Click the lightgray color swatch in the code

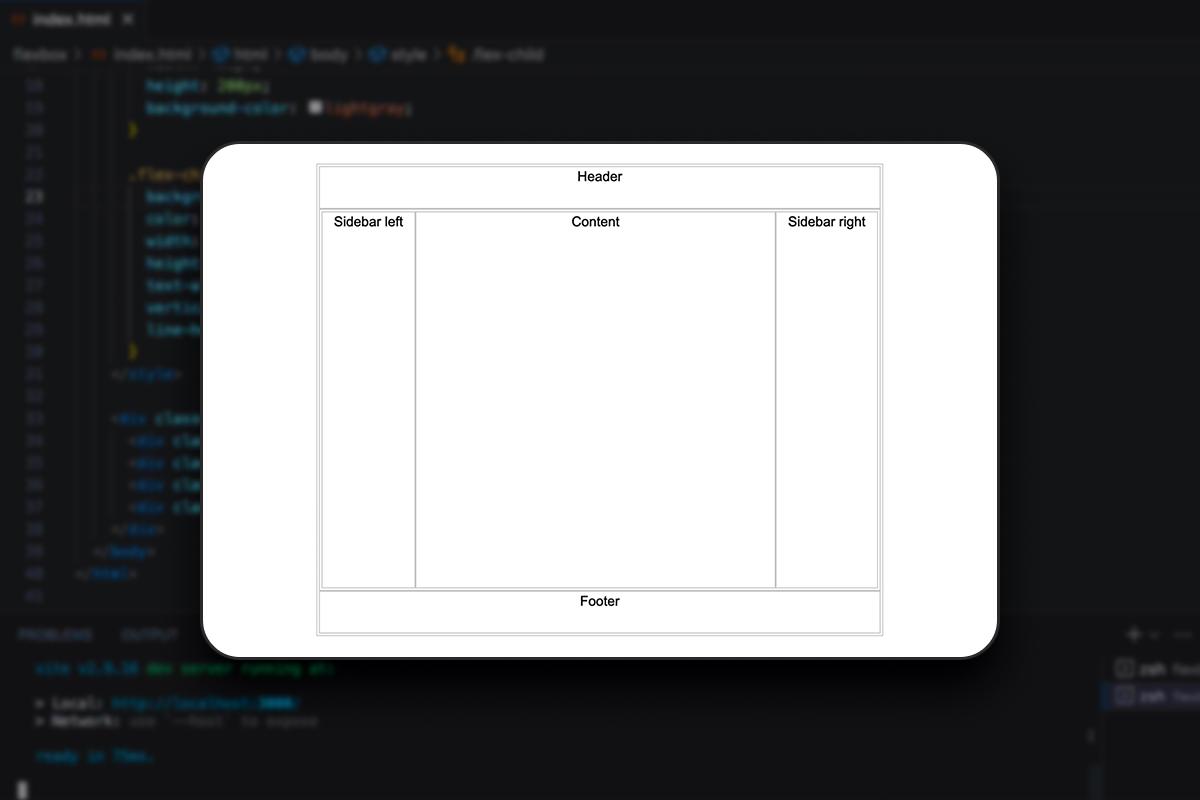point(315,107)
